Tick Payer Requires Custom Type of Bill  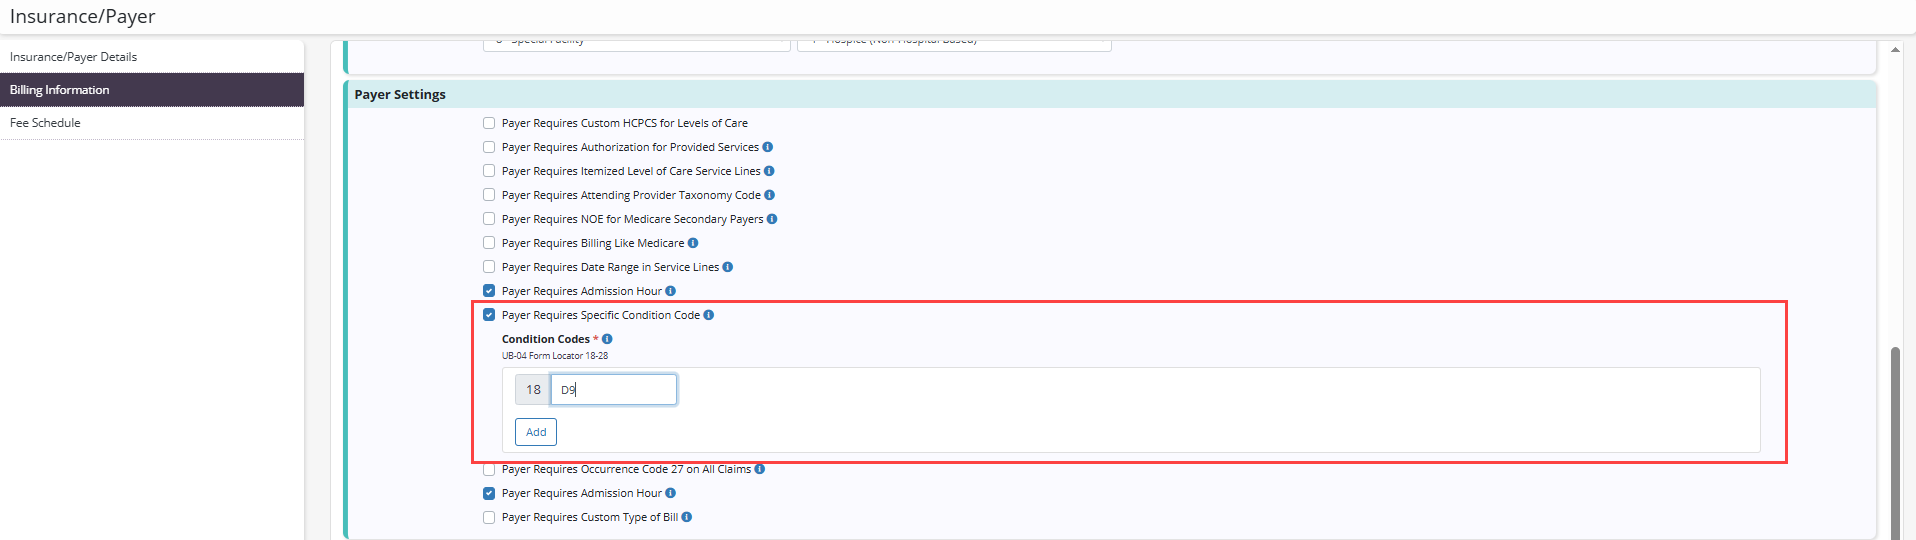(489, 517)
